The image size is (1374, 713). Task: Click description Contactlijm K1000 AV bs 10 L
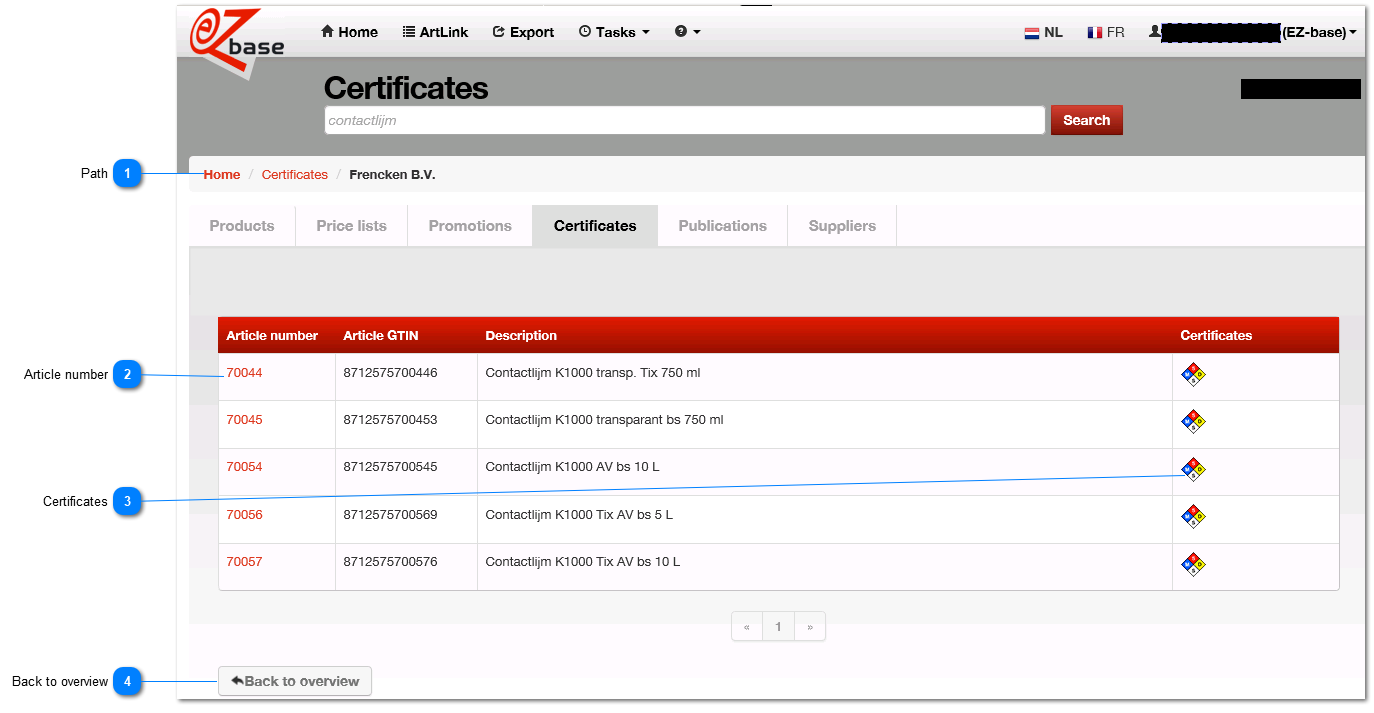coord(572,466)
